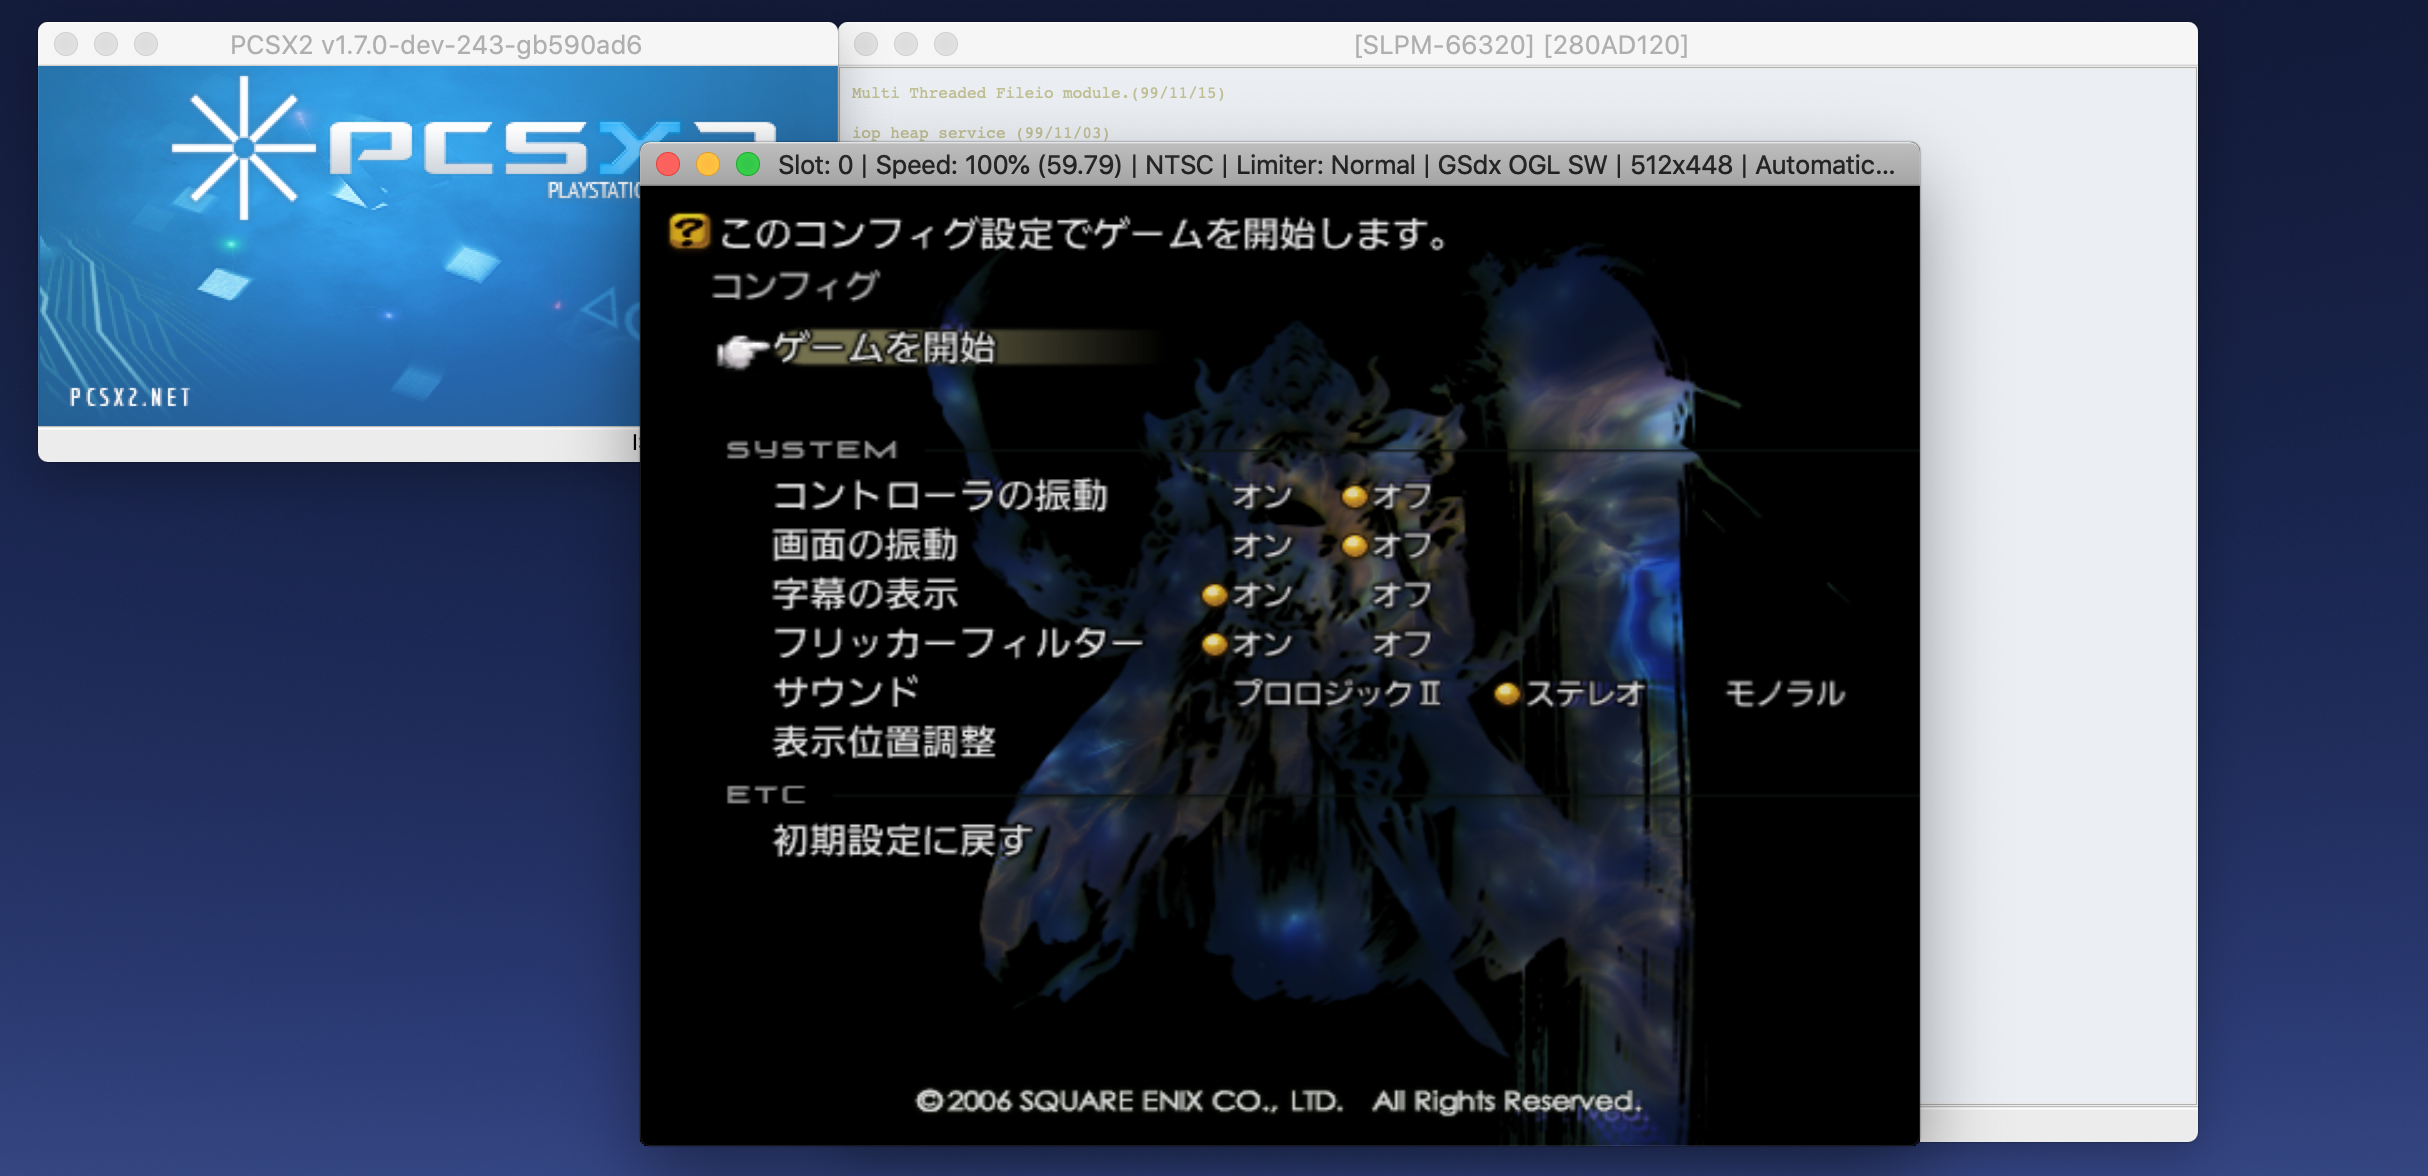The width and height of the screenshot is (2428, 1176).
Task: Click the help message このコンフィグ設定でゲームを開始します。
Action: (1084, 234)
